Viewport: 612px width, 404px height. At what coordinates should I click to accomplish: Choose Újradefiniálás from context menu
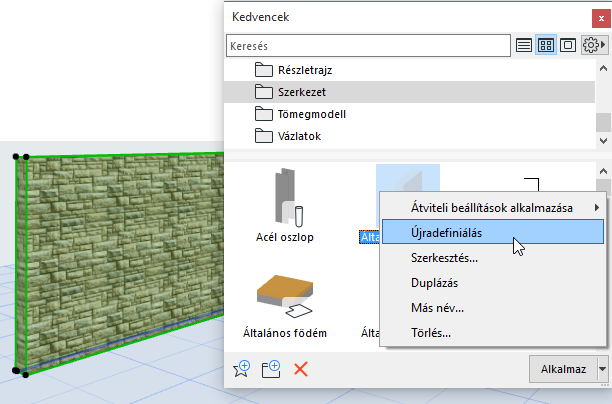(x=493, y=233)
